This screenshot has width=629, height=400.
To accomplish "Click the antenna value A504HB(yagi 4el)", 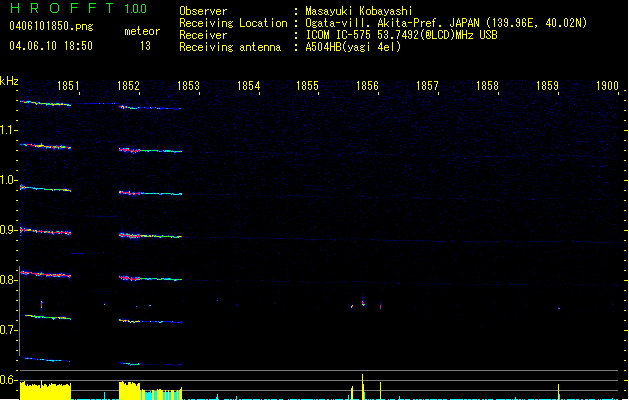I will click(353, 47).
